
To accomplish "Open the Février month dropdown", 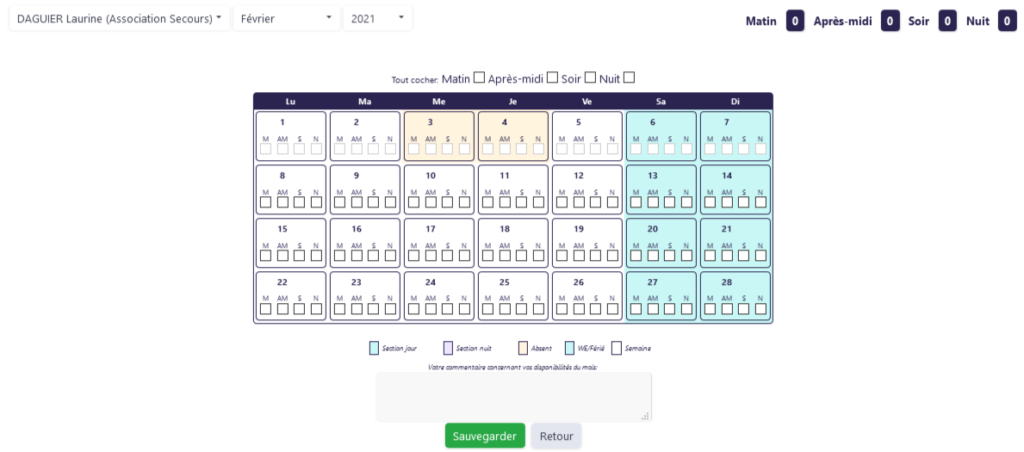I will 286,18.
